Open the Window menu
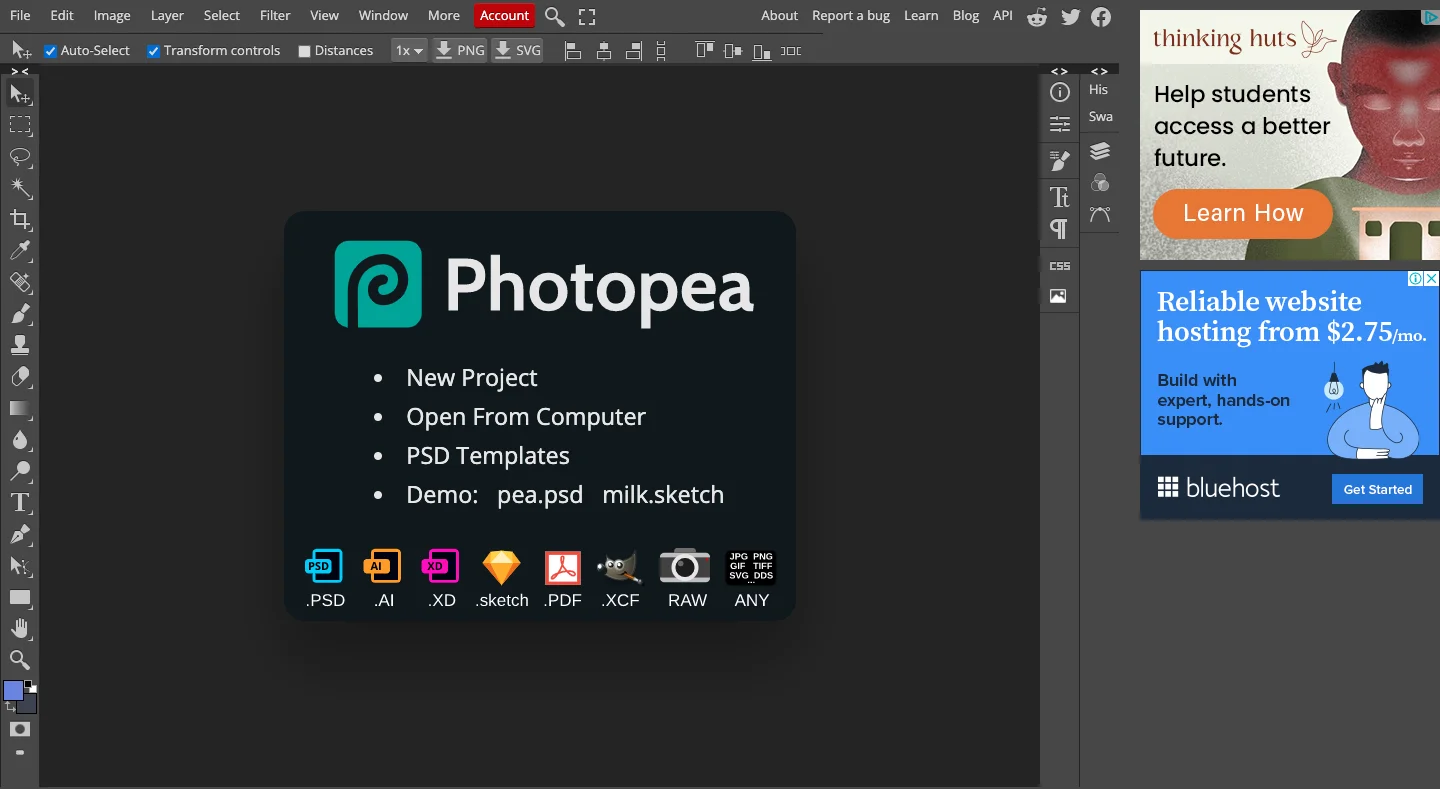 point(383,15)
